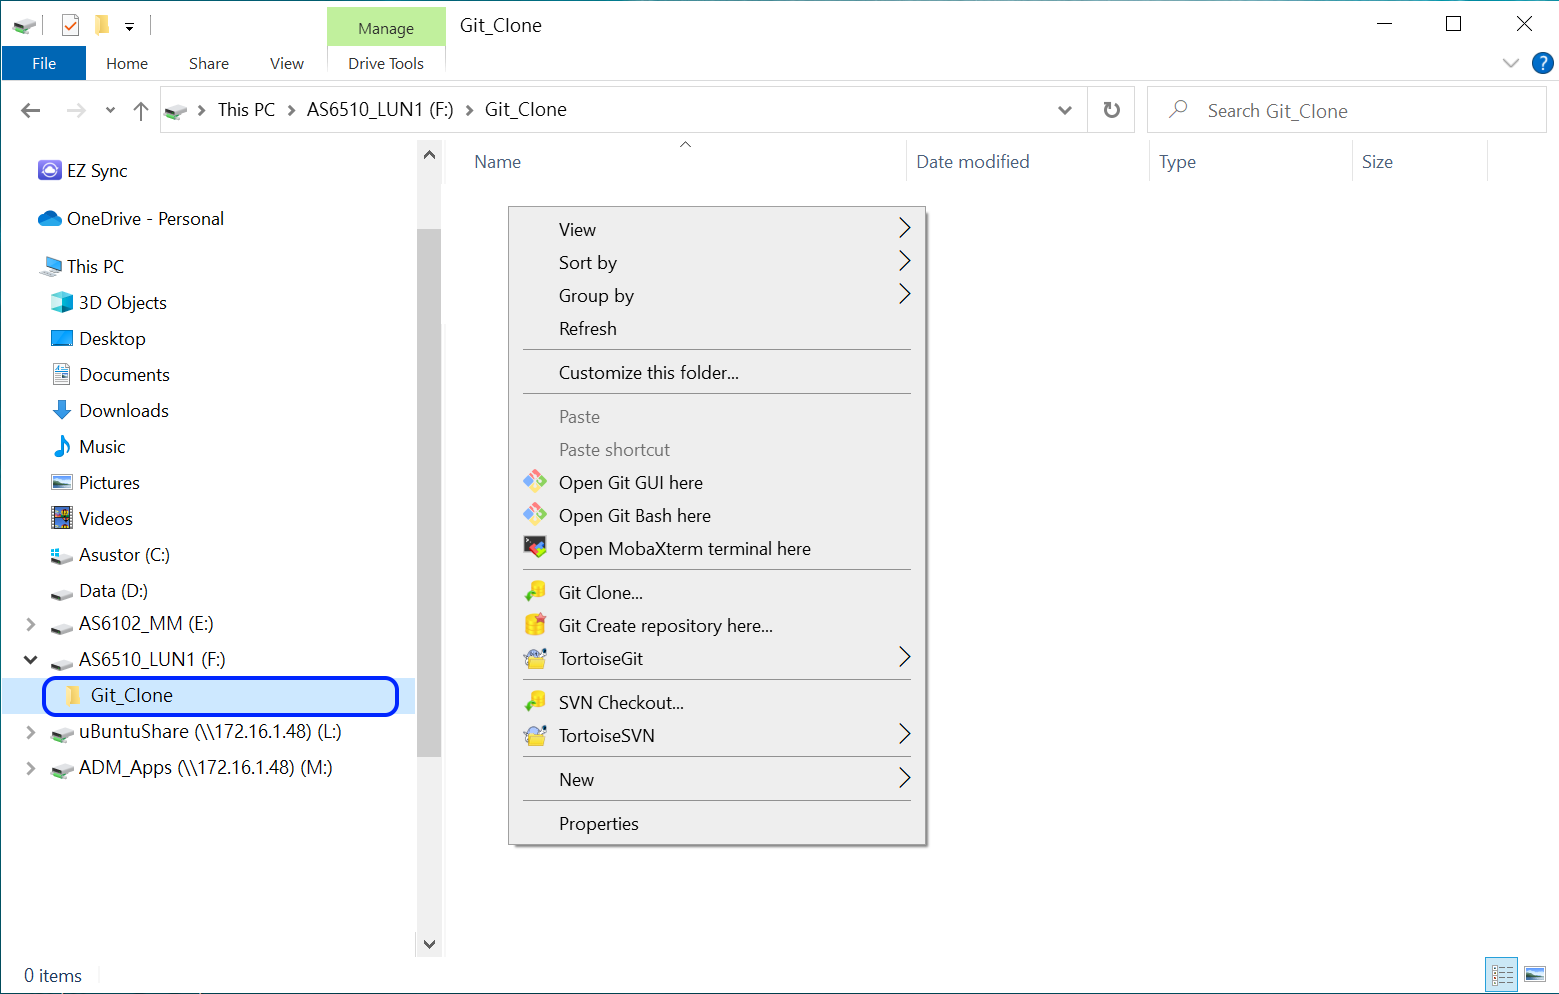Switch to the View ribbon tab
Viewport: 1559px width, 994px height.
point(287,63)
